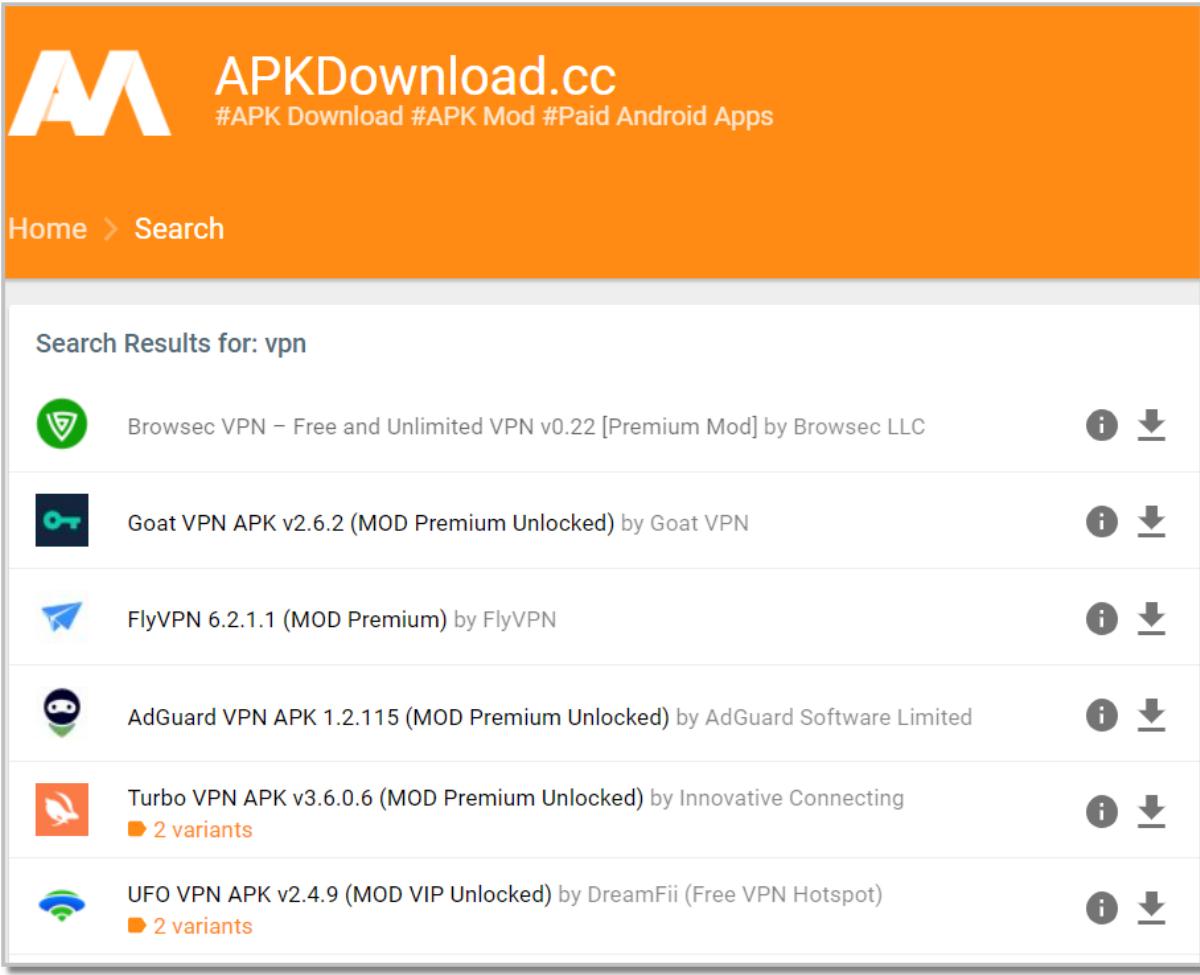The image size is (1200, 975).
Task: Download the UFO VPN APK
Action: [x=1152, y=908]
